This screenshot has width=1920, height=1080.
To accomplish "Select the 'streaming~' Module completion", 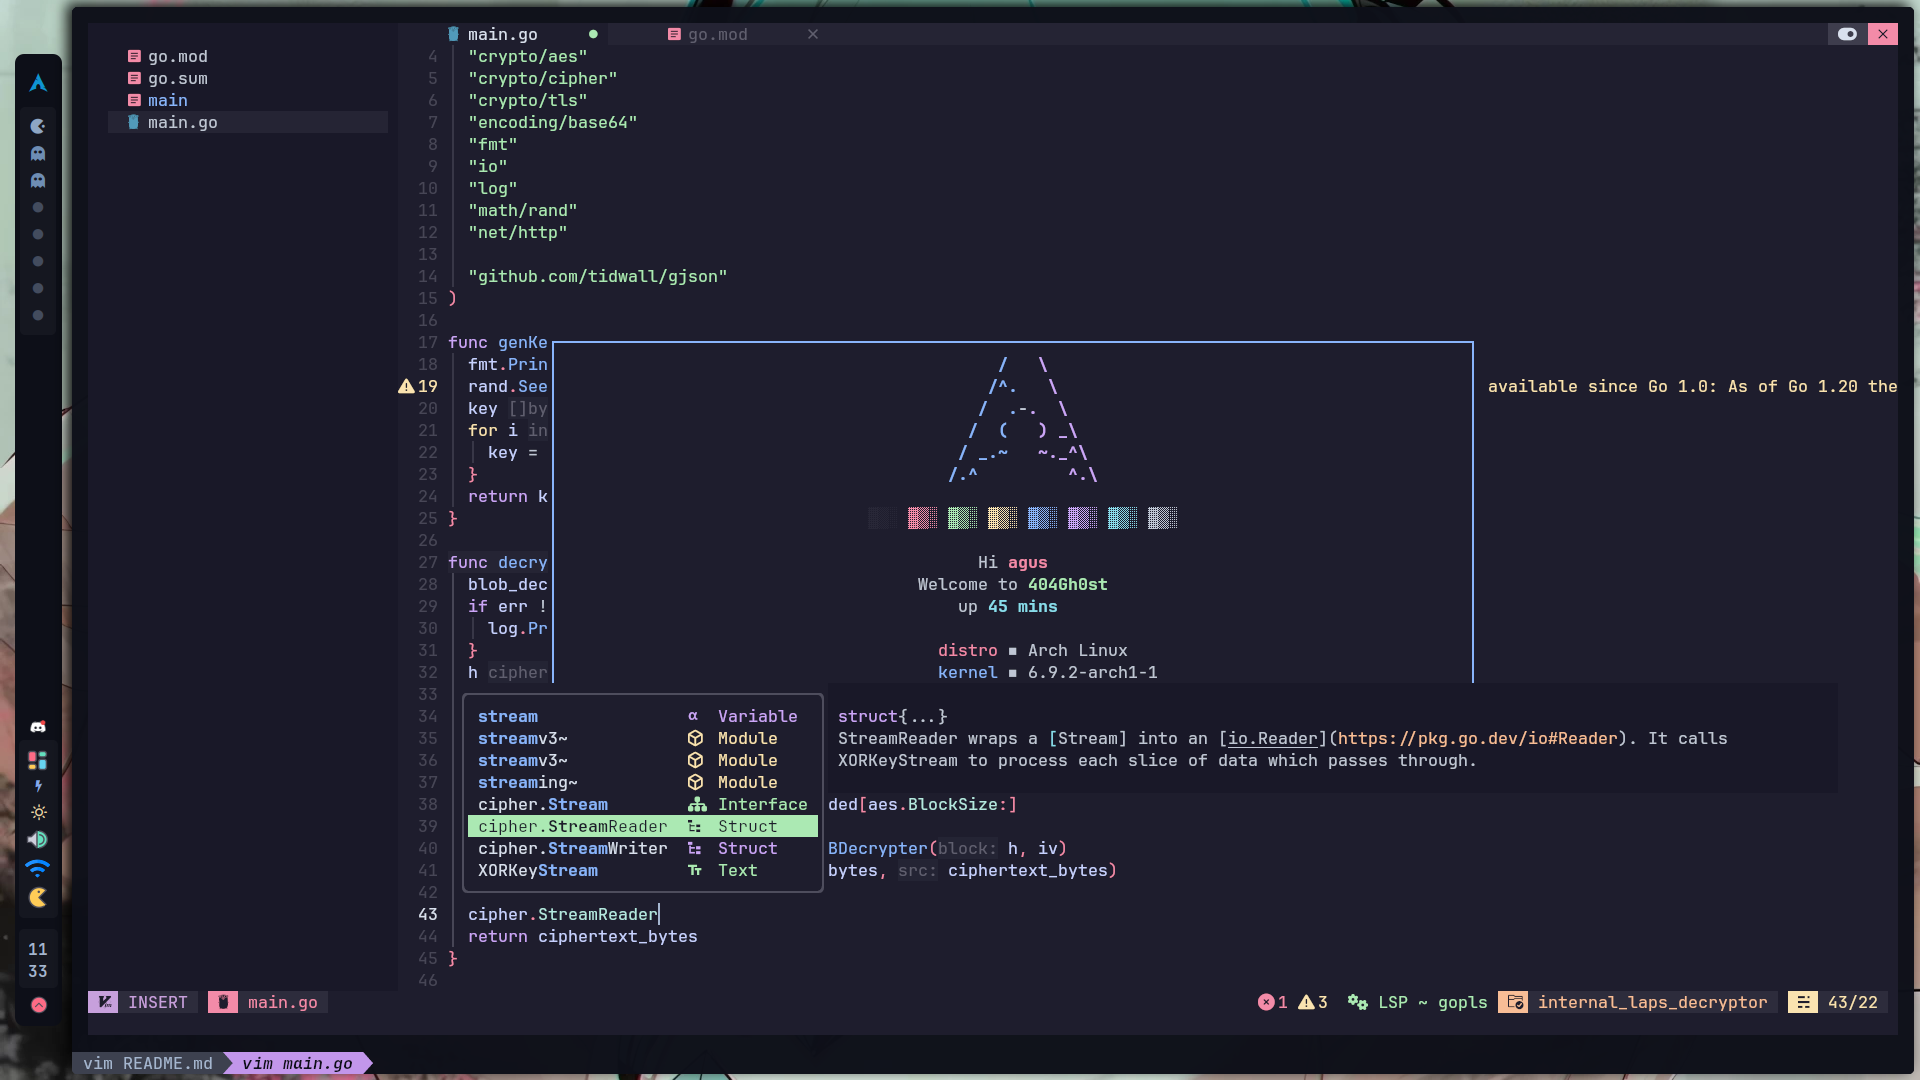I will pyautogui.click(x=643, y=782).
